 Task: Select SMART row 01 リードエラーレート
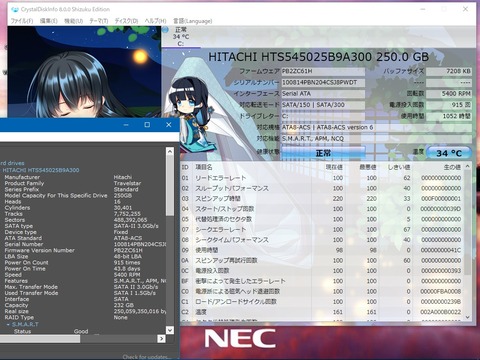pos(322,178)
